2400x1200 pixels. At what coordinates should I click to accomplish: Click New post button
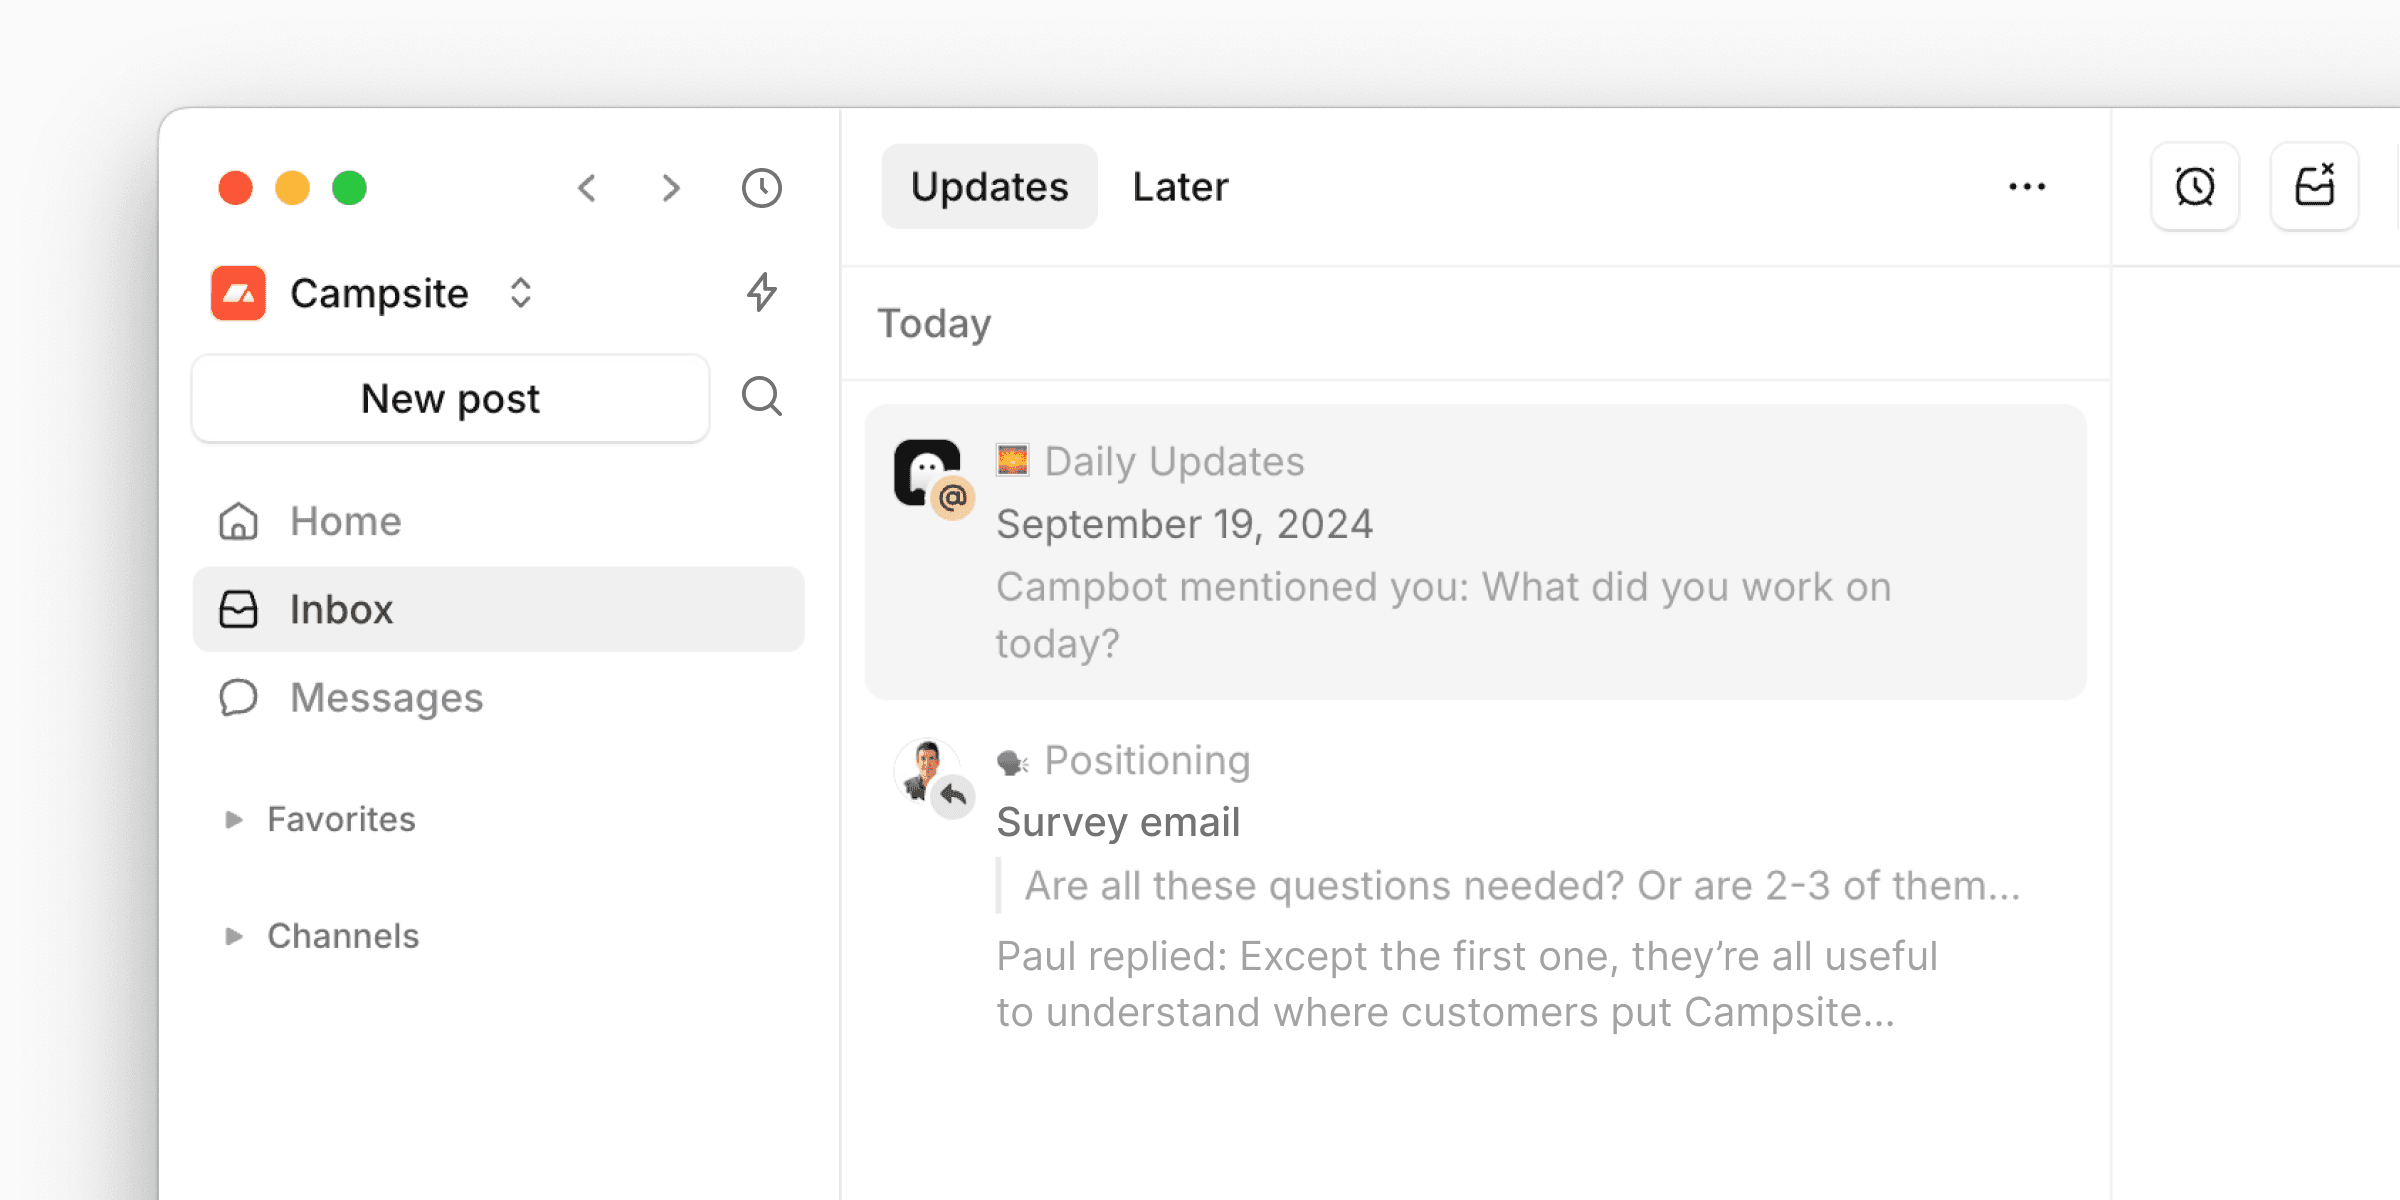click(x=453, y=398)
